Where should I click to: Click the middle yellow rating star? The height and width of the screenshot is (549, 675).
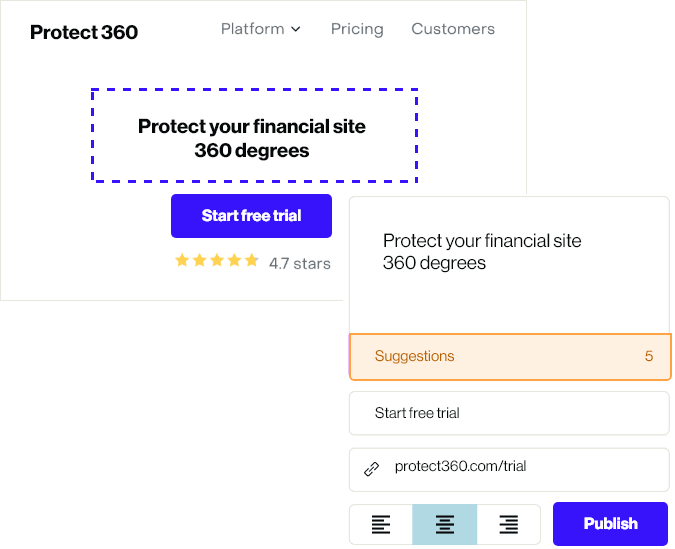click(x=216, y=261)
